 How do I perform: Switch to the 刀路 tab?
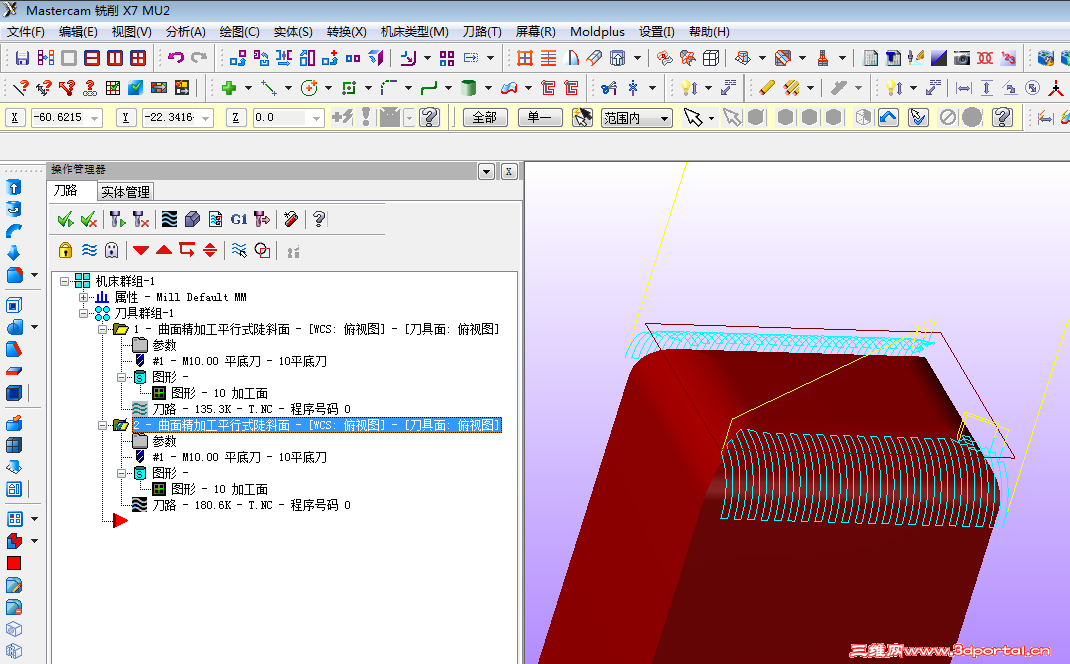pos(66,191)
